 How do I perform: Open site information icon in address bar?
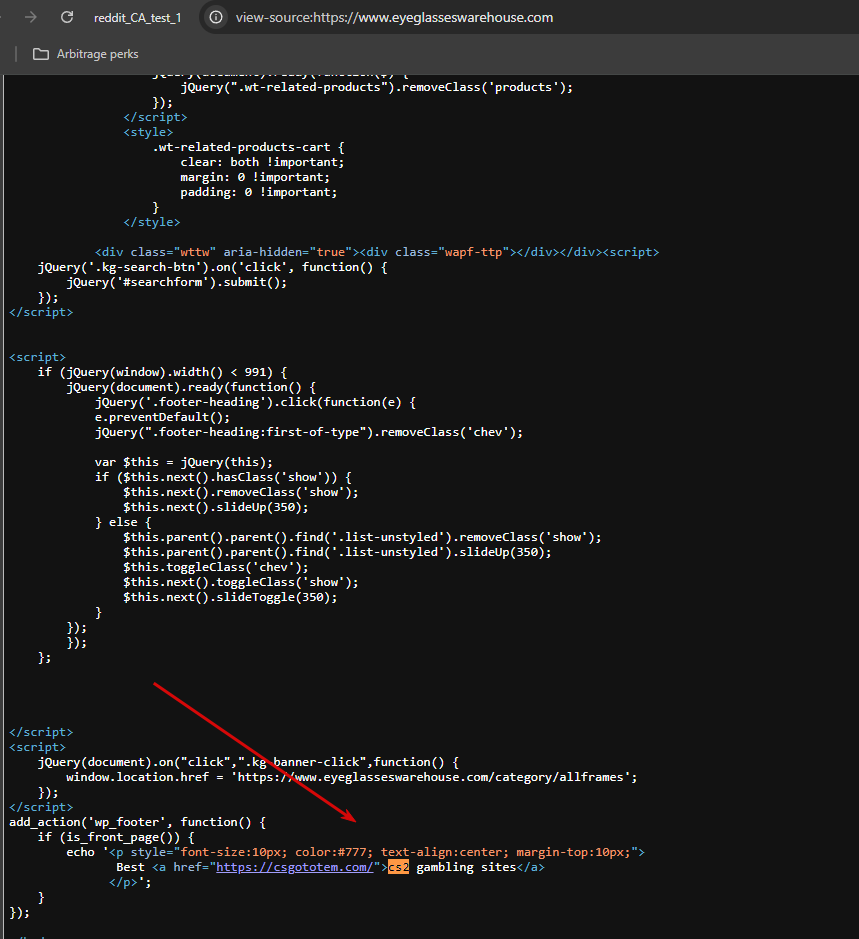[216, 17]
